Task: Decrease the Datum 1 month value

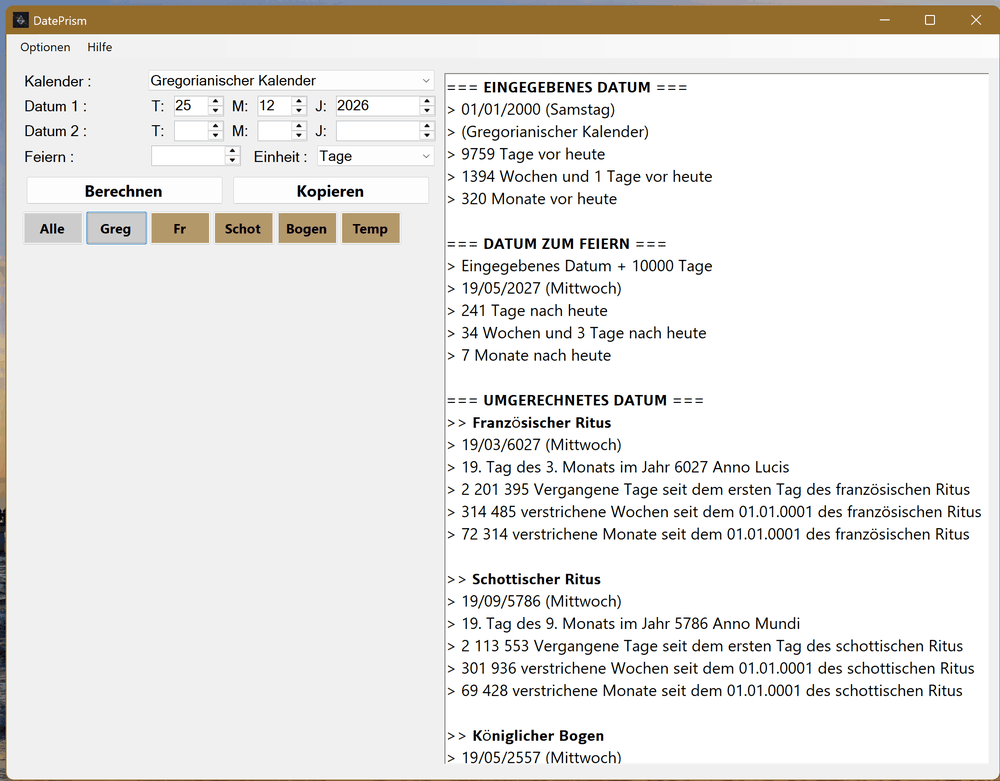Action: [299, 110]
